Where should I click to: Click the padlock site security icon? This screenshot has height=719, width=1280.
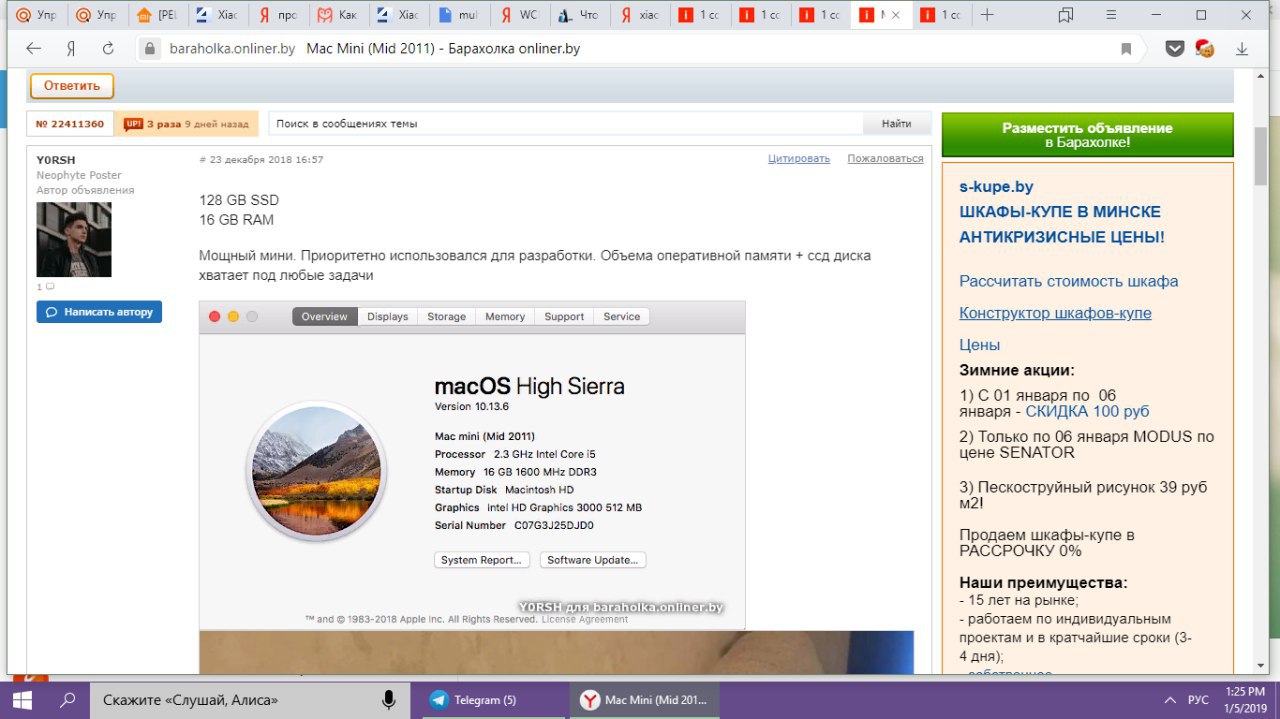[149, 48]
